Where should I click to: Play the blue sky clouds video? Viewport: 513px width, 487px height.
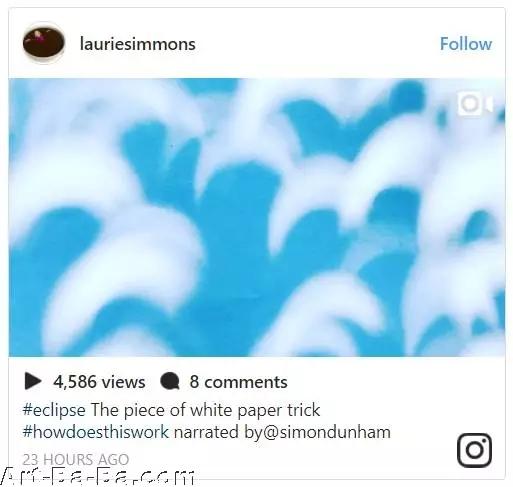257,217
